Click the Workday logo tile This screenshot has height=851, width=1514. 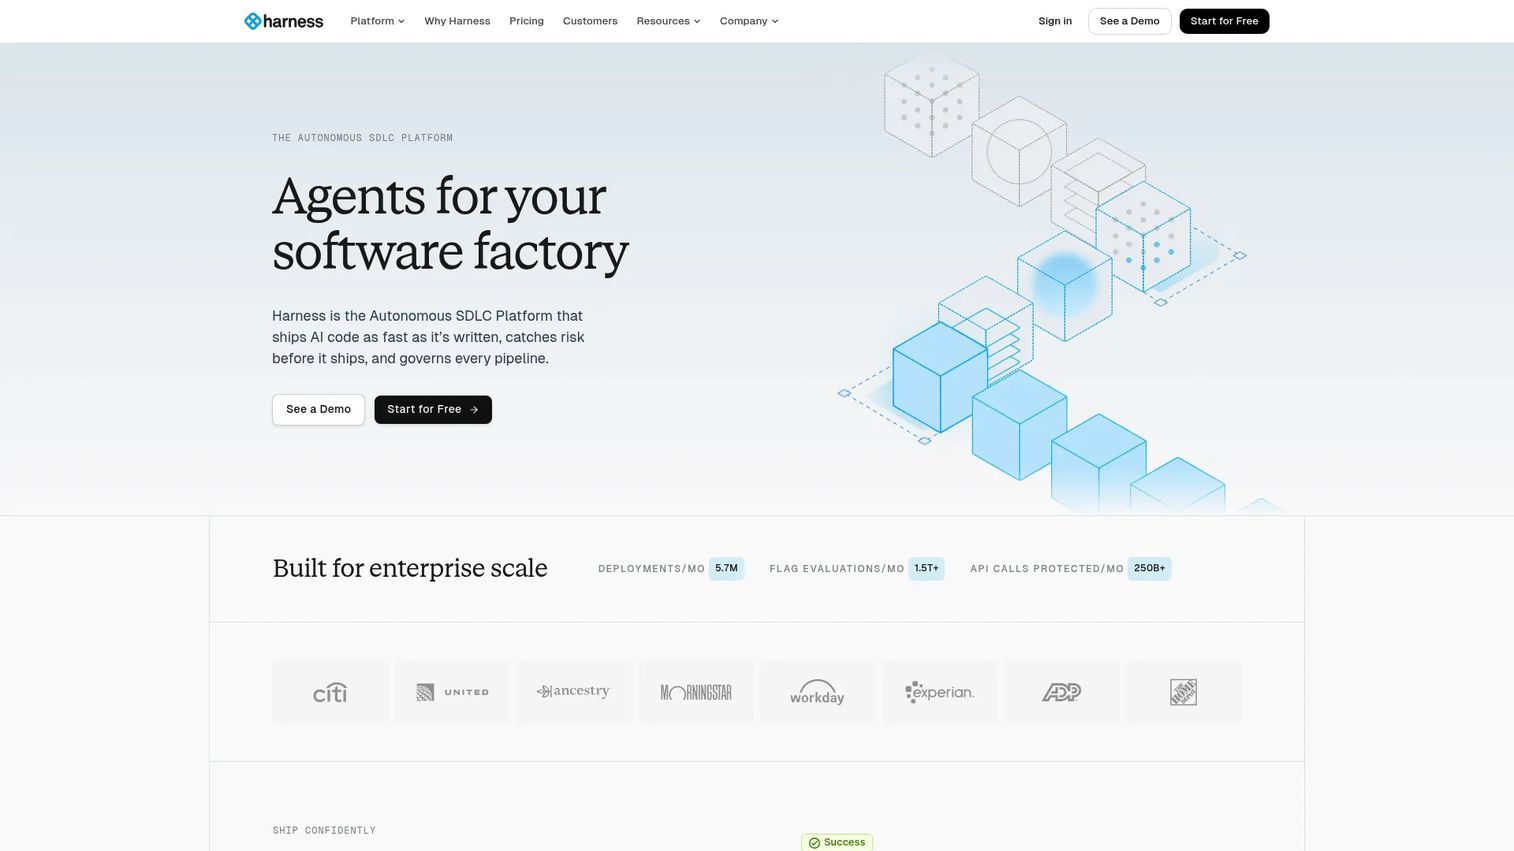(818, 692)
